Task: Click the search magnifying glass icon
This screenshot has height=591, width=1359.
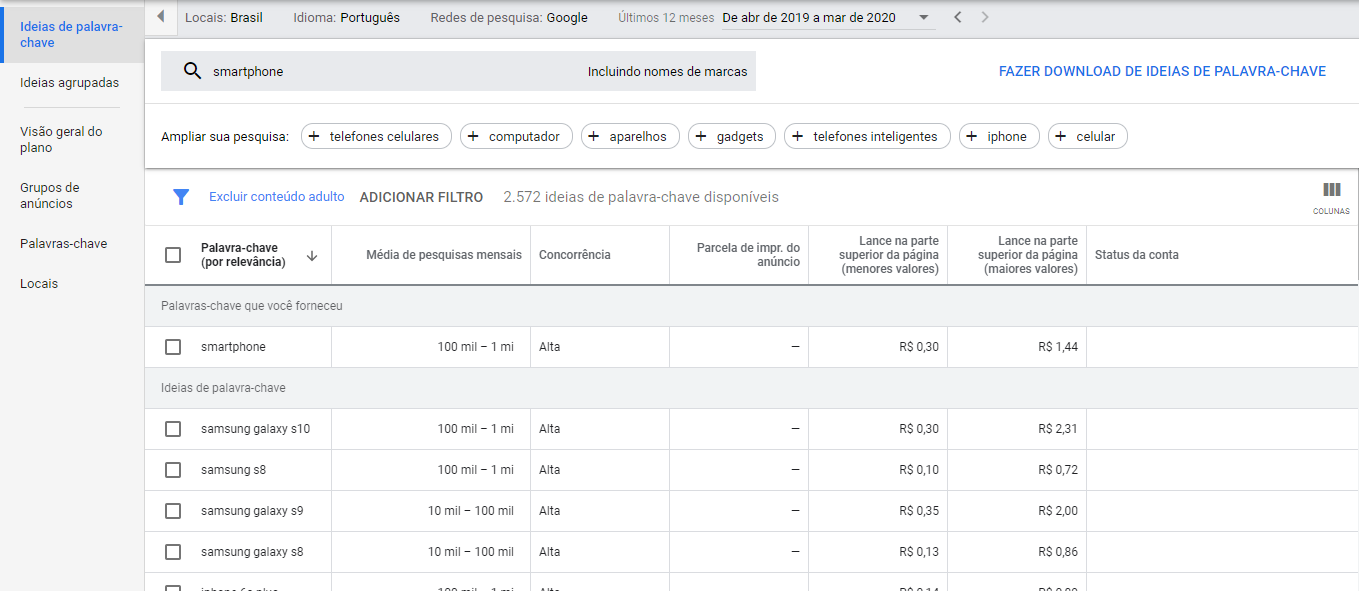Action: (191, 71)
